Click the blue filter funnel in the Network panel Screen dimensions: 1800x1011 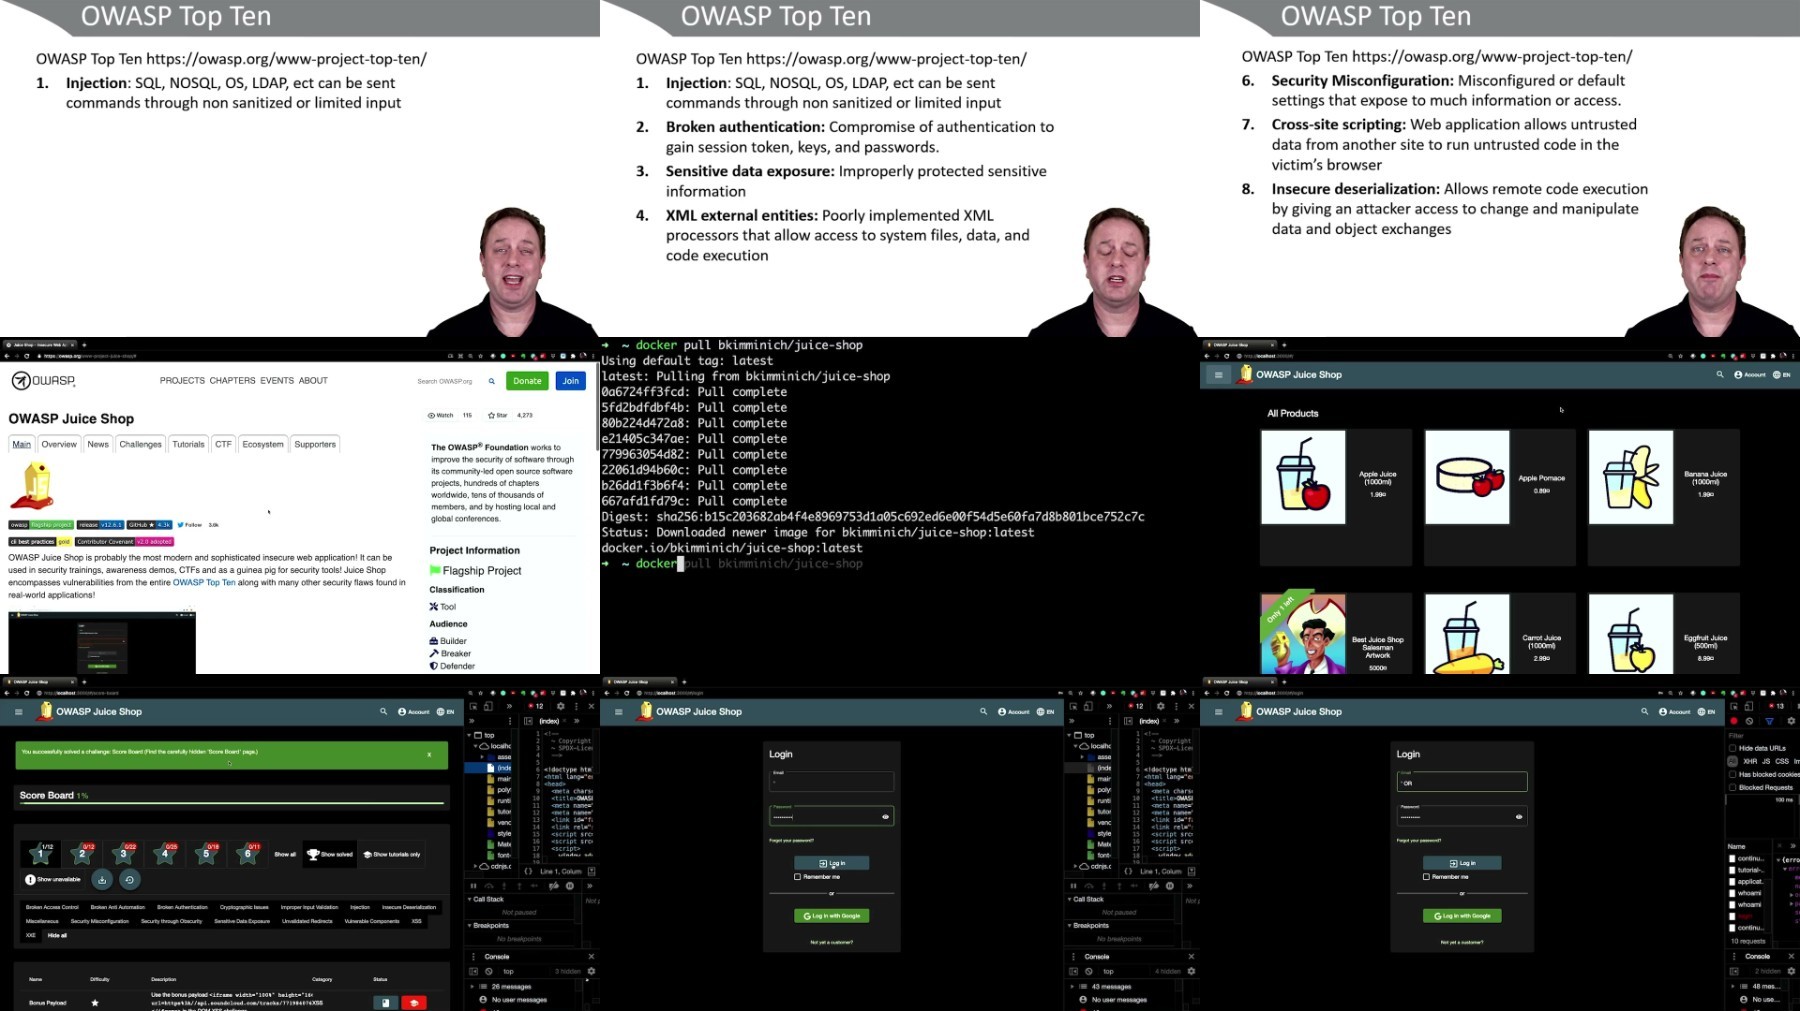1769,721
